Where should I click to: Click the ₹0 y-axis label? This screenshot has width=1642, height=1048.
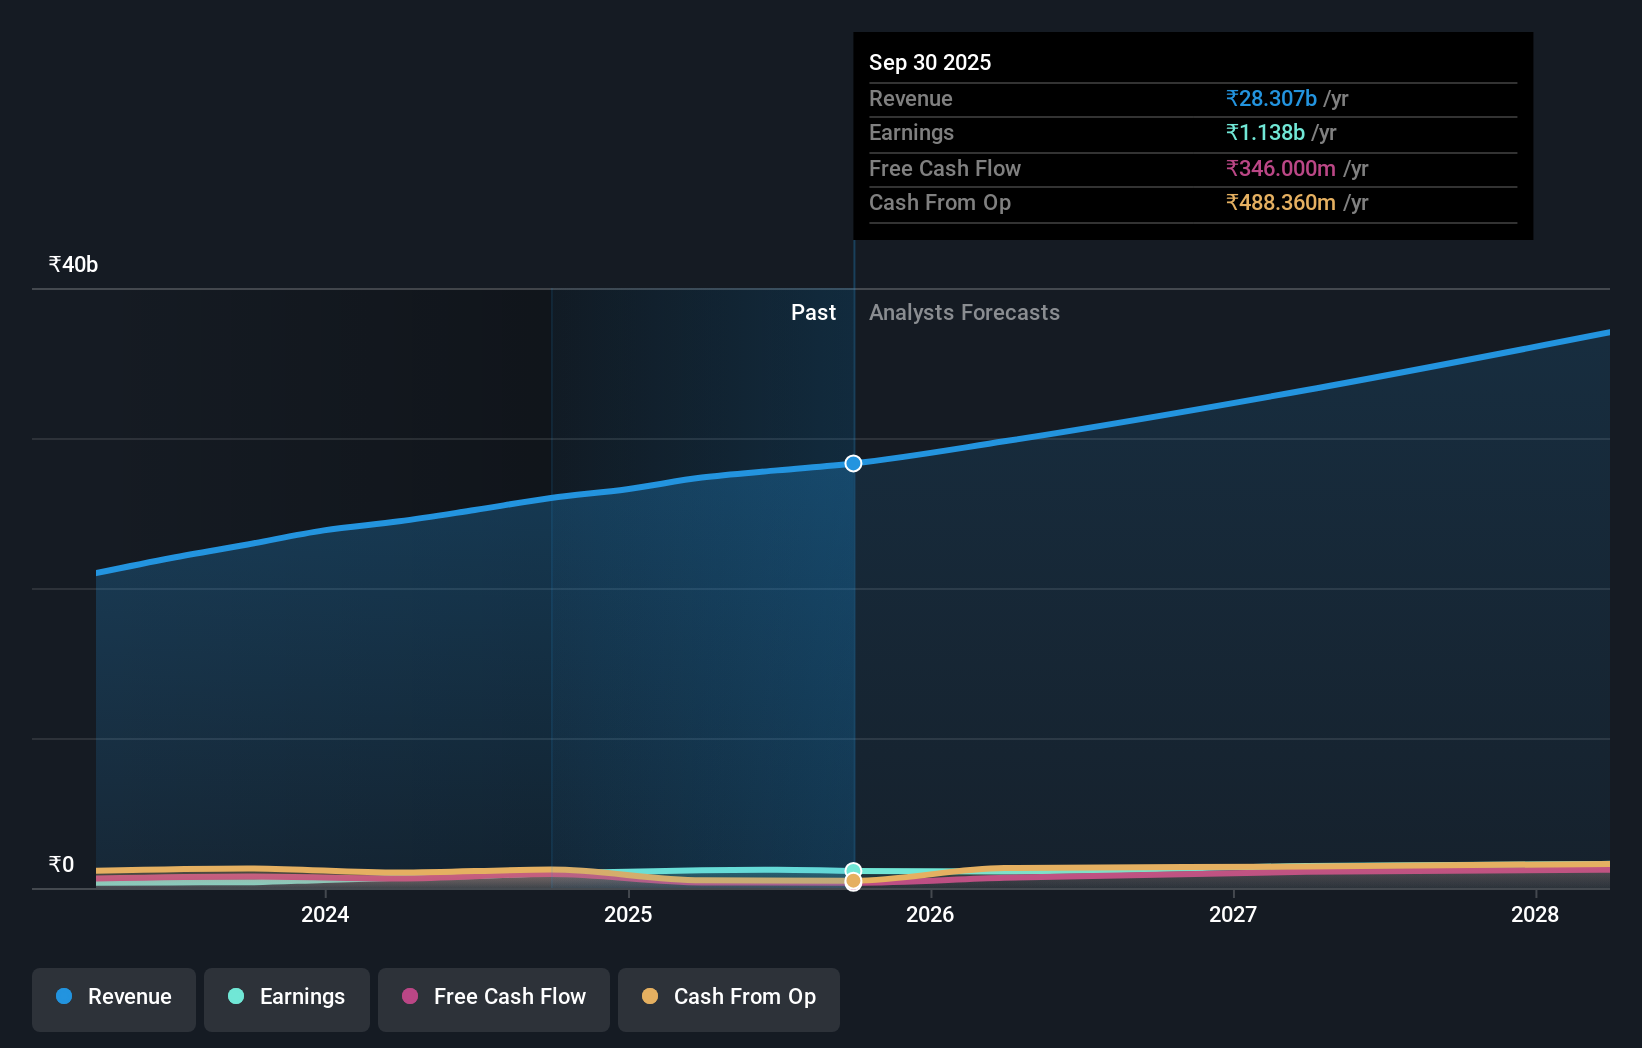click(61, 864)
